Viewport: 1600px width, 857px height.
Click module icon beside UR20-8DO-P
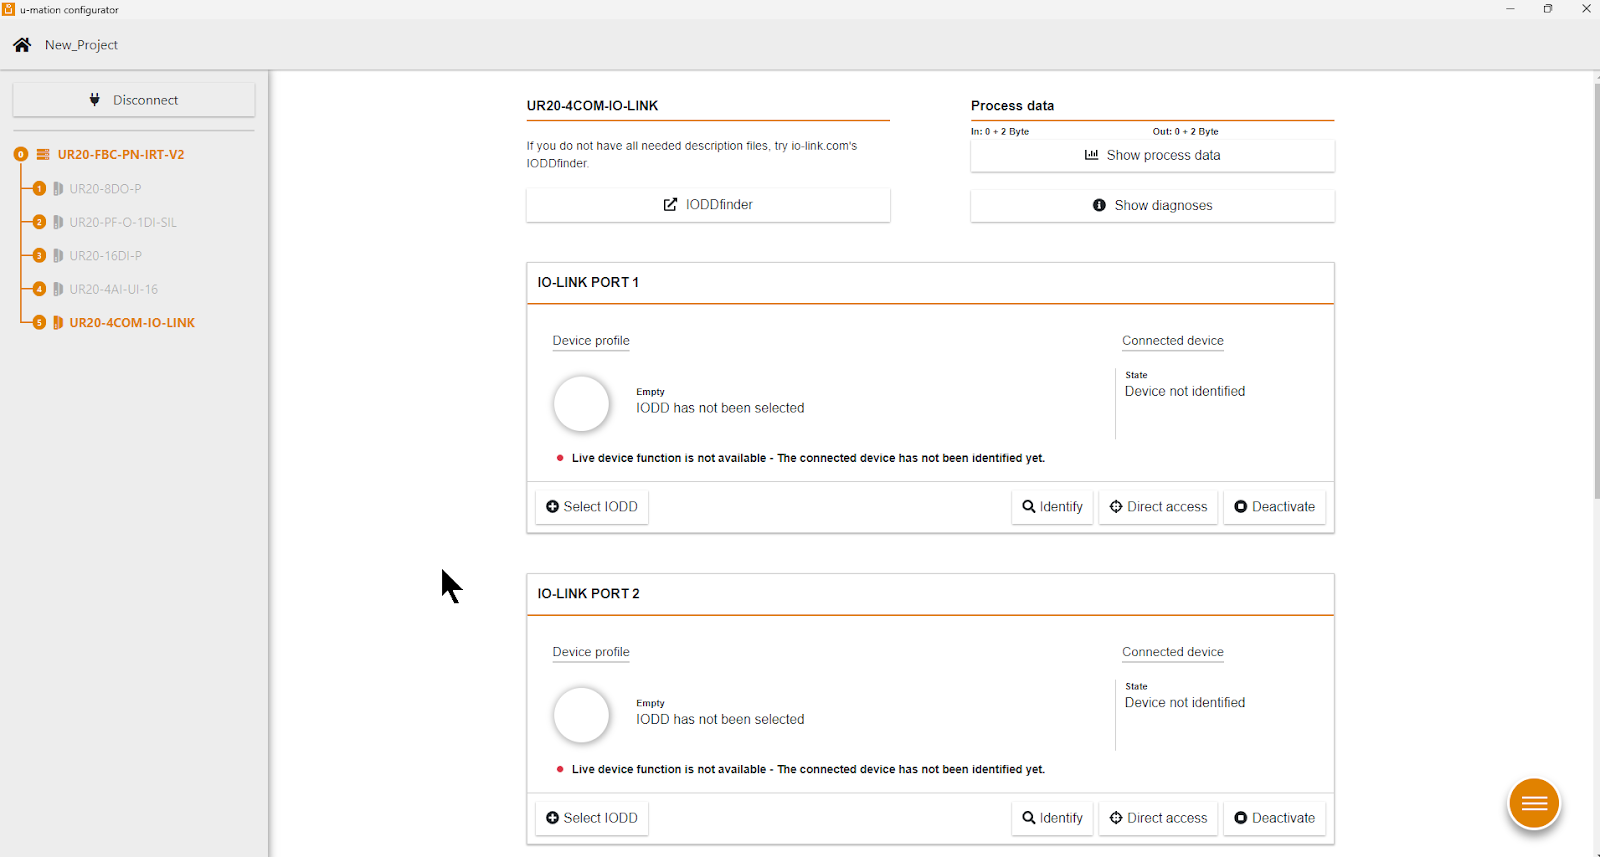[58, 189]
